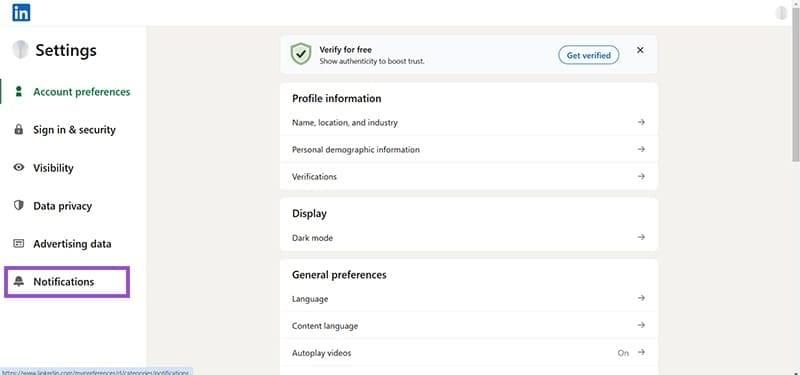Screen dimensions: 800x375
Task: Open Personal demographic information
Action: click(x=468, y=149)
